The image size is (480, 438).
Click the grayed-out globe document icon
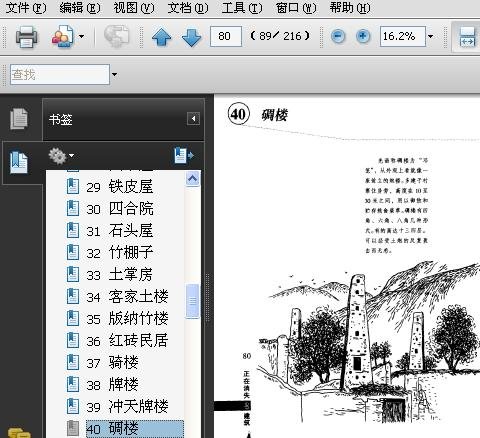click(x=116, y=36)
